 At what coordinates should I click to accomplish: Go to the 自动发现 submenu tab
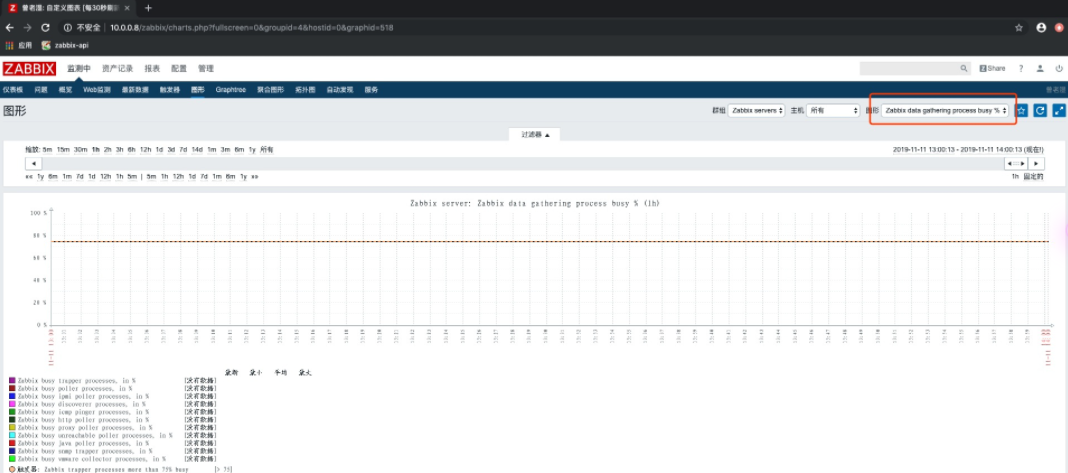tap(340, 90)
